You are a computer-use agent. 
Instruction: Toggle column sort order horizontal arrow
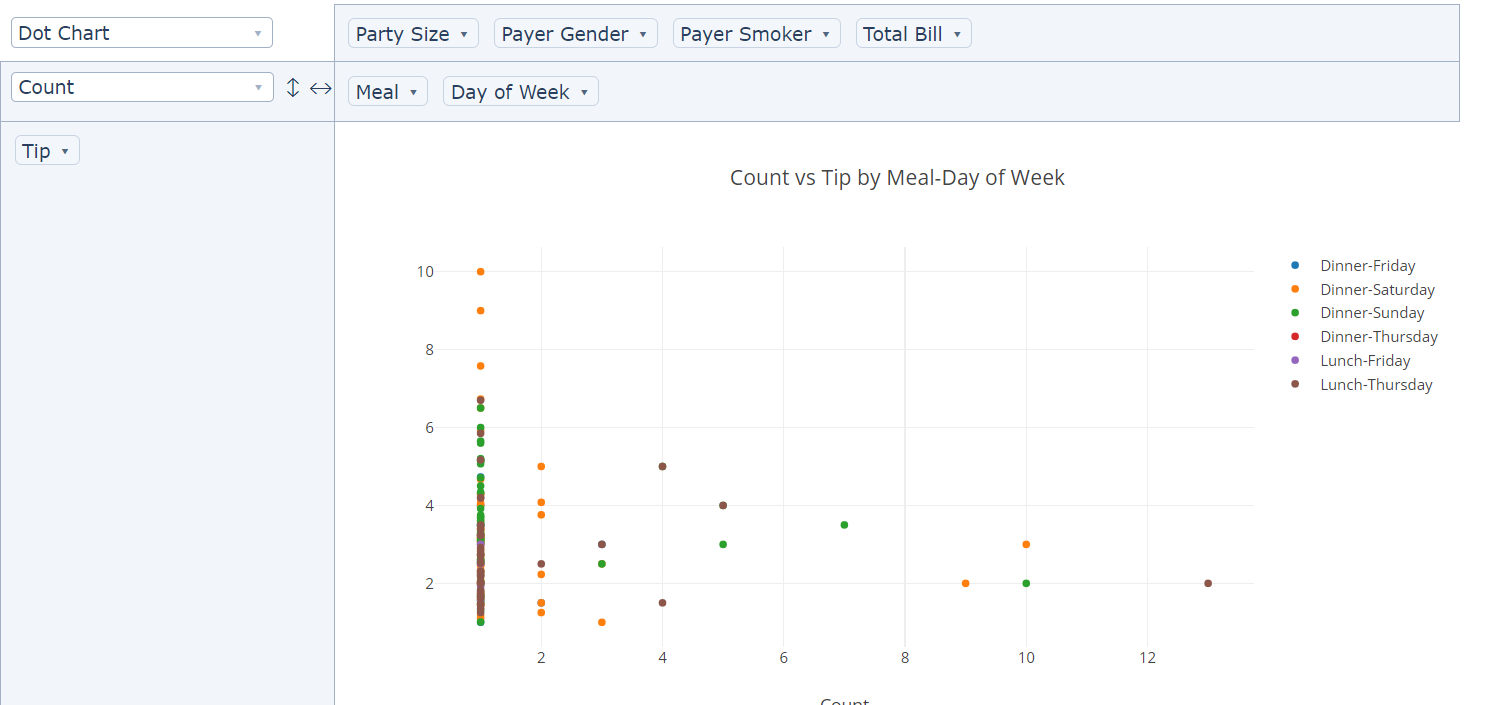click(x=320, y=88)
